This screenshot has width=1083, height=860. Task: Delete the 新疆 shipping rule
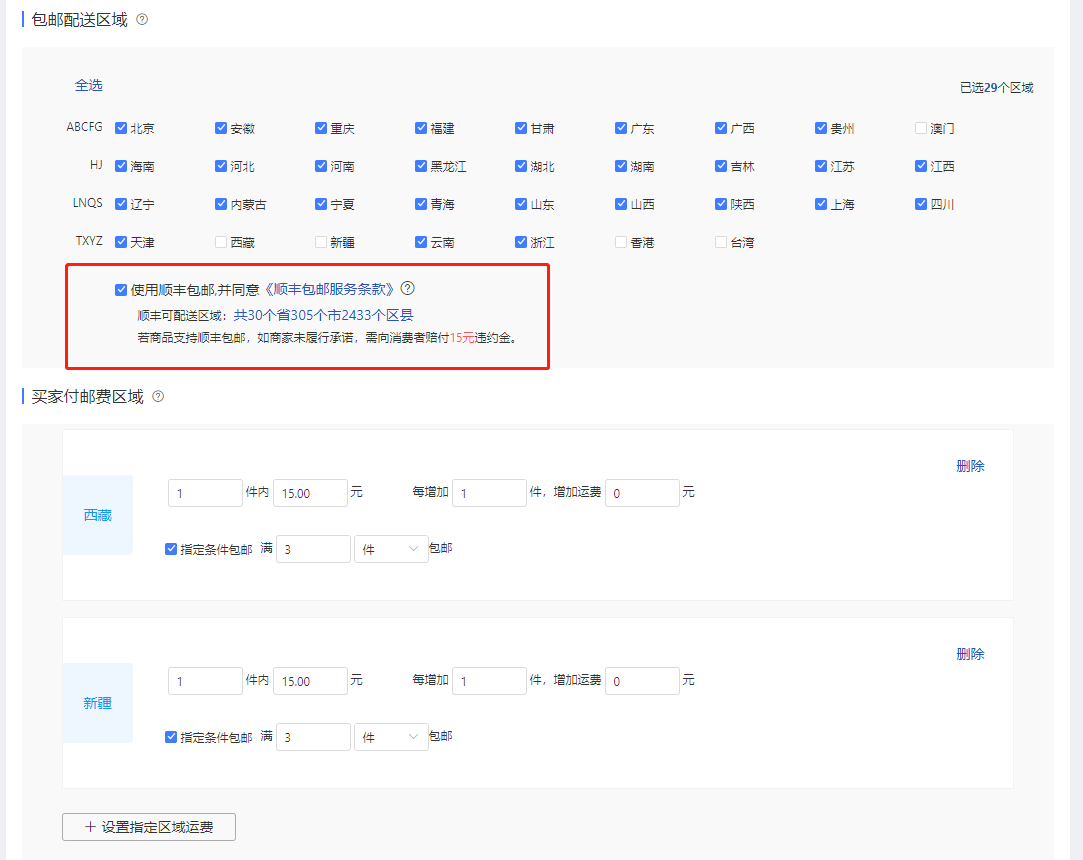[970, 654]
